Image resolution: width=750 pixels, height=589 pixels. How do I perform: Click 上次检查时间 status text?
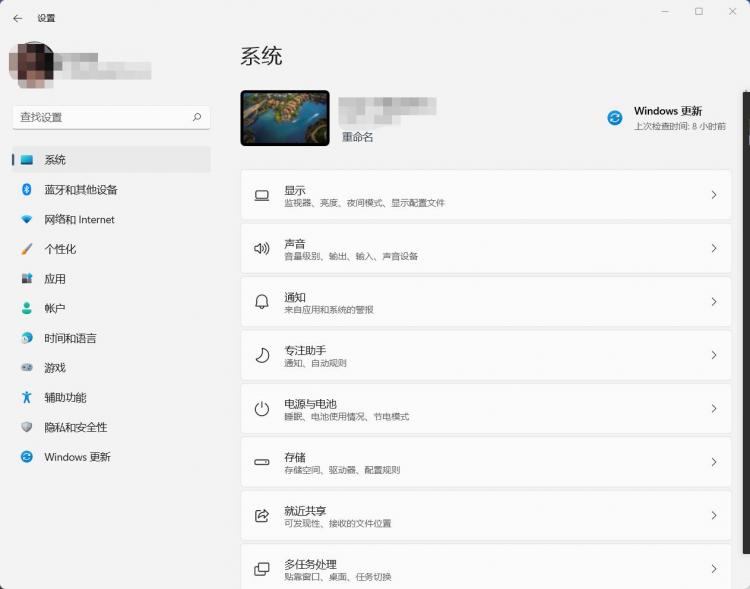coord(680,126)
